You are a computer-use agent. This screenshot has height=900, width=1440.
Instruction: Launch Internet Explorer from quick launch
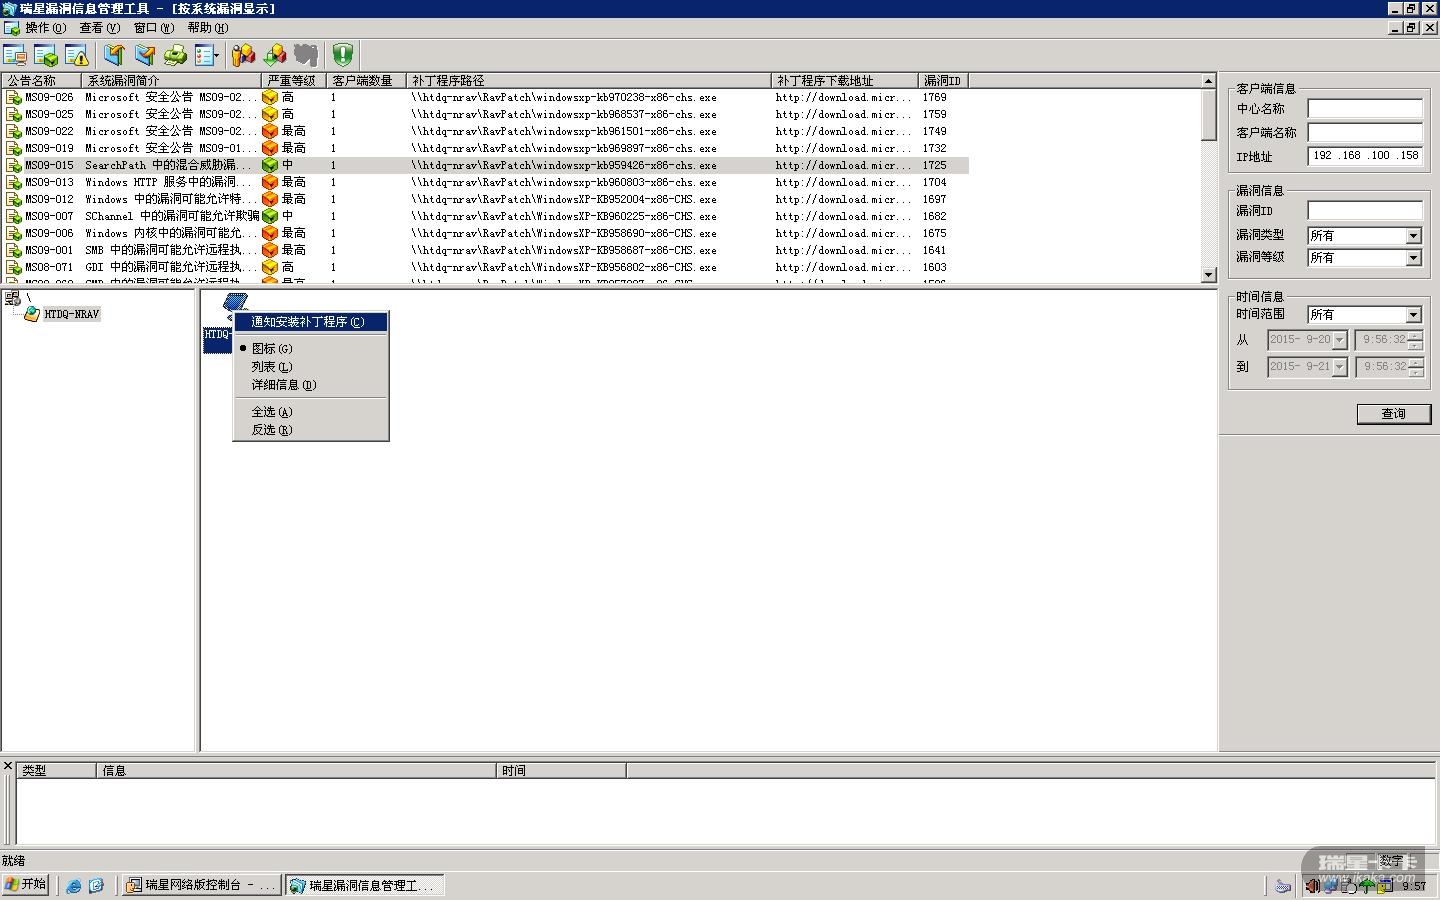tap(74, 886)
